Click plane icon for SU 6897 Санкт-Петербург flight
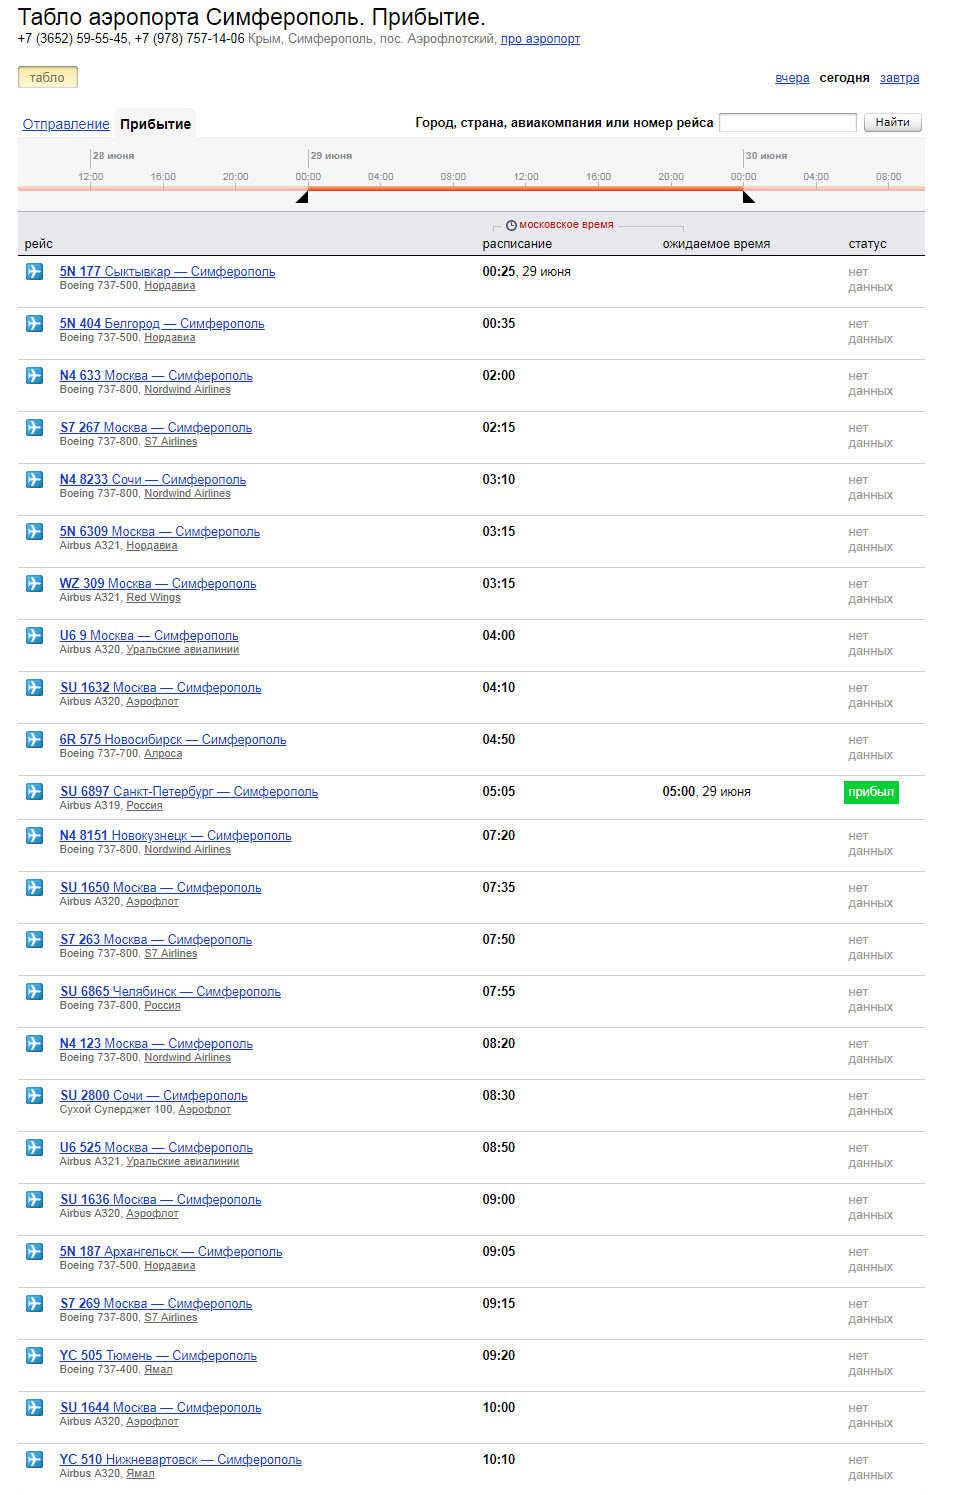The image size is (959, 1495). (x=35, y=791)
